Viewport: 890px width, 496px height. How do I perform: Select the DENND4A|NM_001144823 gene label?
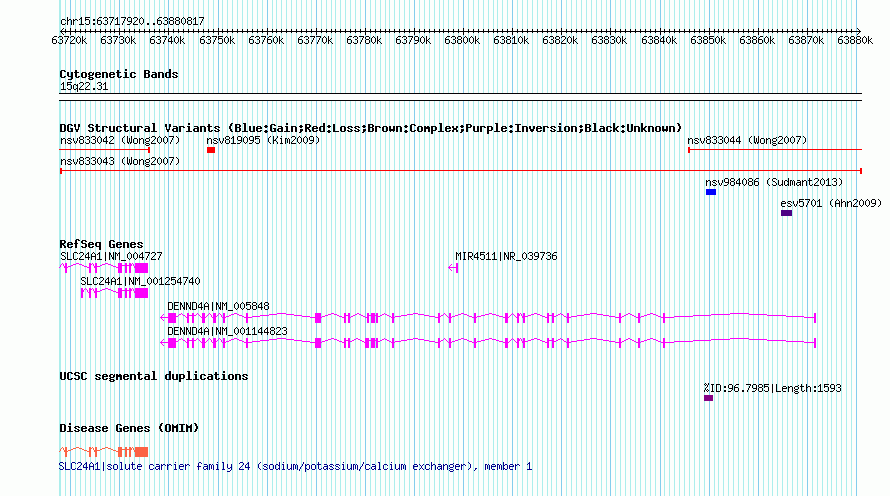227,331
